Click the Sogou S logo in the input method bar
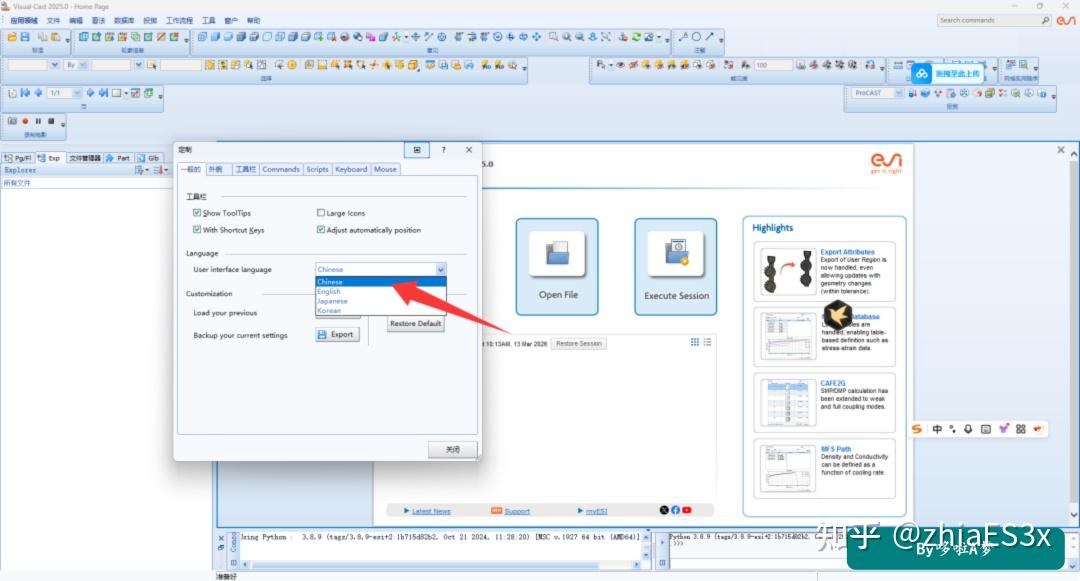Screen dimensions: 1080x581 (917, 429)
